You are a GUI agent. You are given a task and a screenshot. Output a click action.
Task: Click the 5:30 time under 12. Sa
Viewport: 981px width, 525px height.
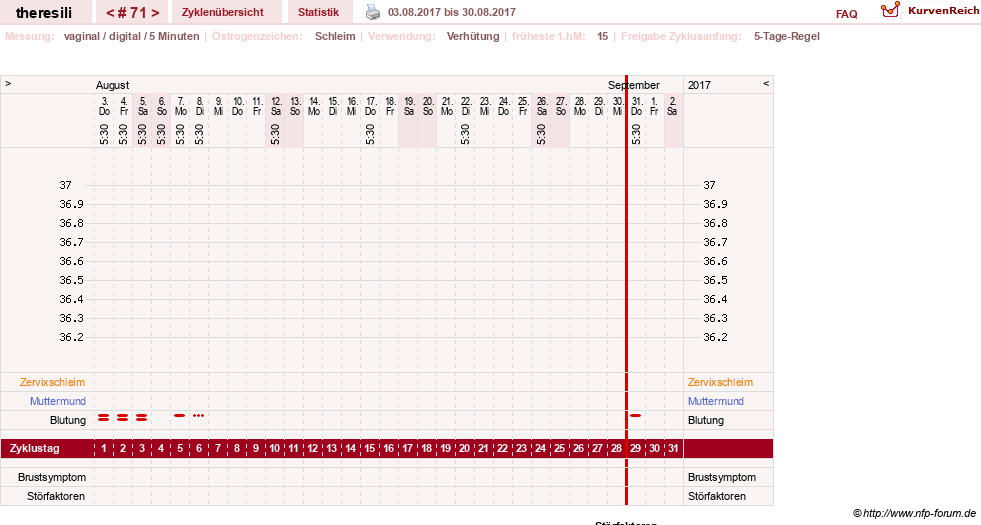[x=275, y=134]
